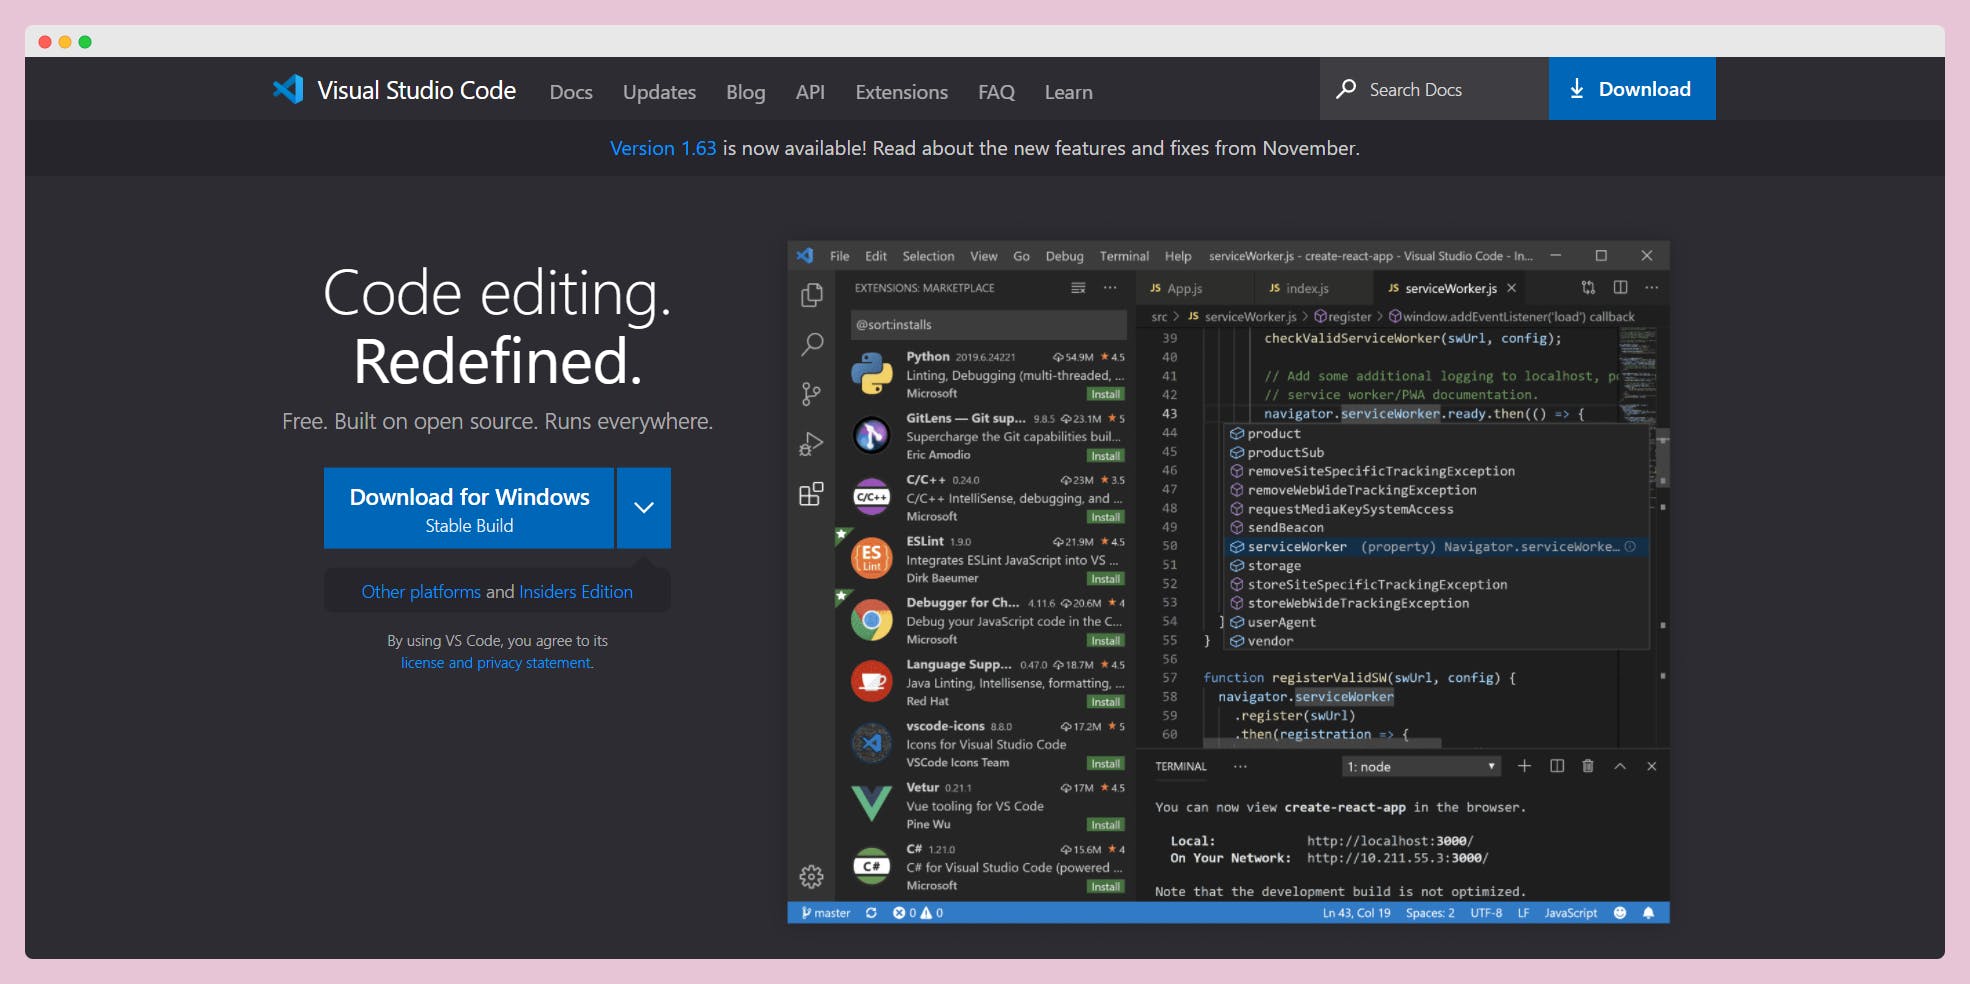Click the editor more actions ellipsis
Image resolution: width=1970 pixels, height=984 pixels.
pos(1652,288)
